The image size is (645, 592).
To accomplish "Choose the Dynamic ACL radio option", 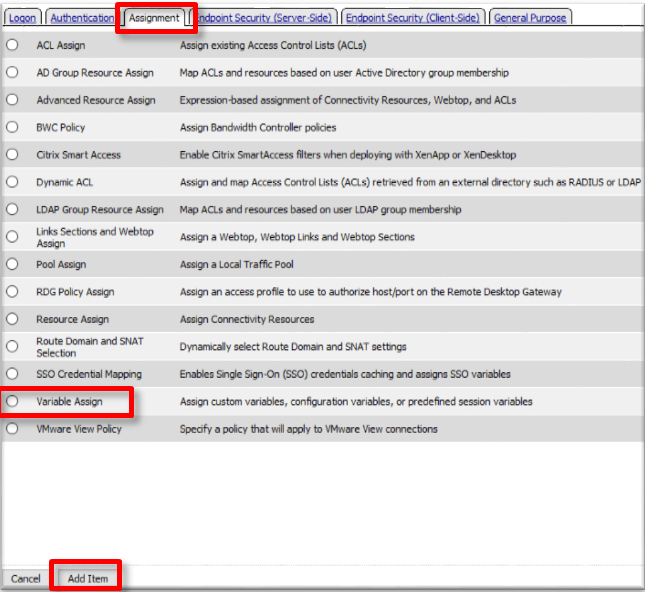I will click(12, 181).
